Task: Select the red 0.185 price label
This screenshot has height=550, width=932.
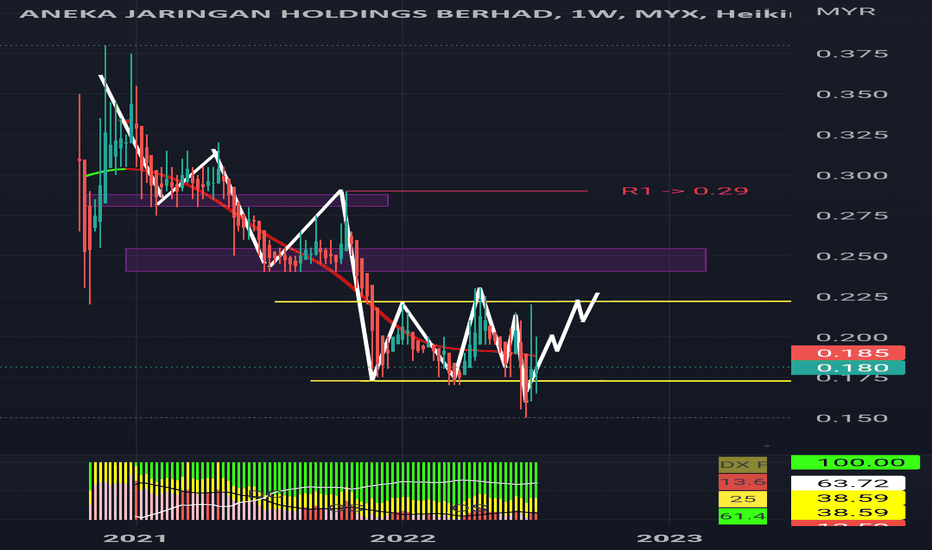Action: (x=848, y=353)
